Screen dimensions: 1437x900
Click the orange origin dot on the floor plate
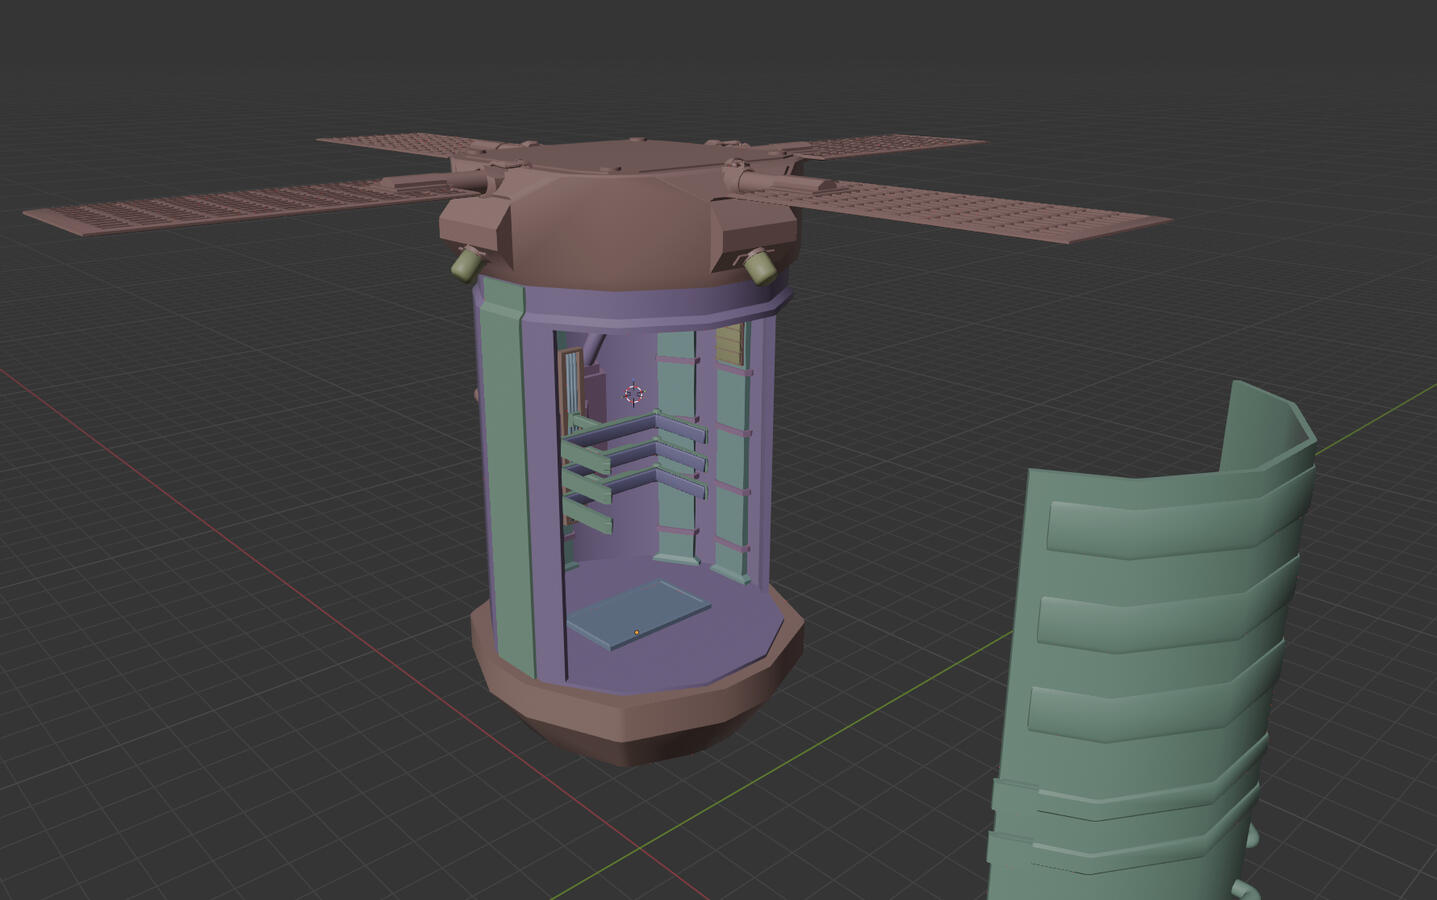coord(636,632)
